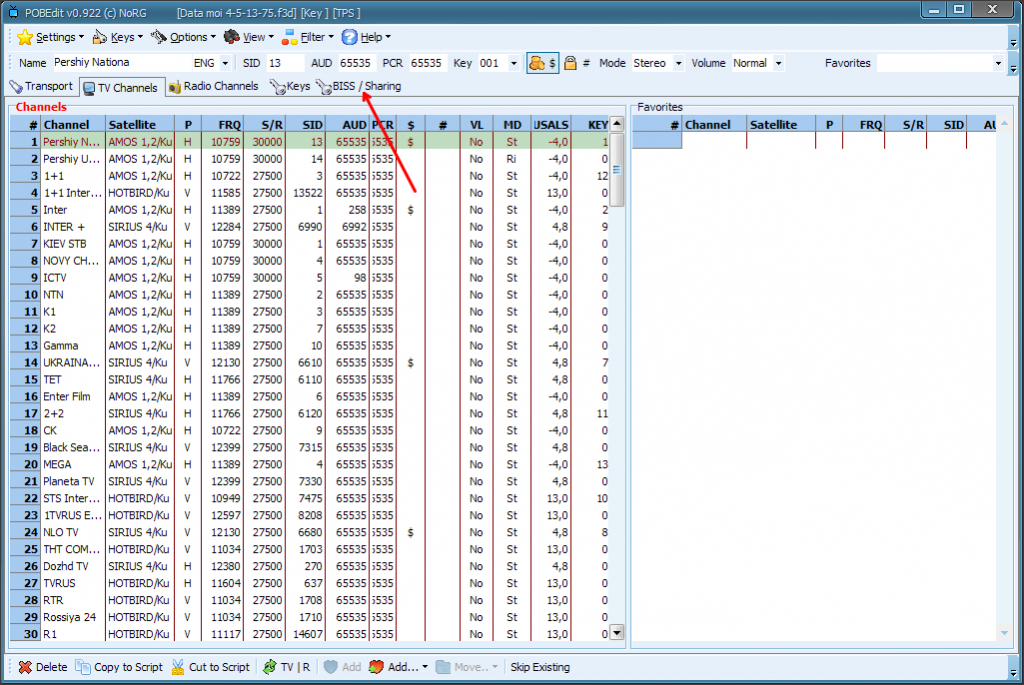1024x685 pixels.
Task: Click the channel list scrollbar thumb
Action: [616, 170]
